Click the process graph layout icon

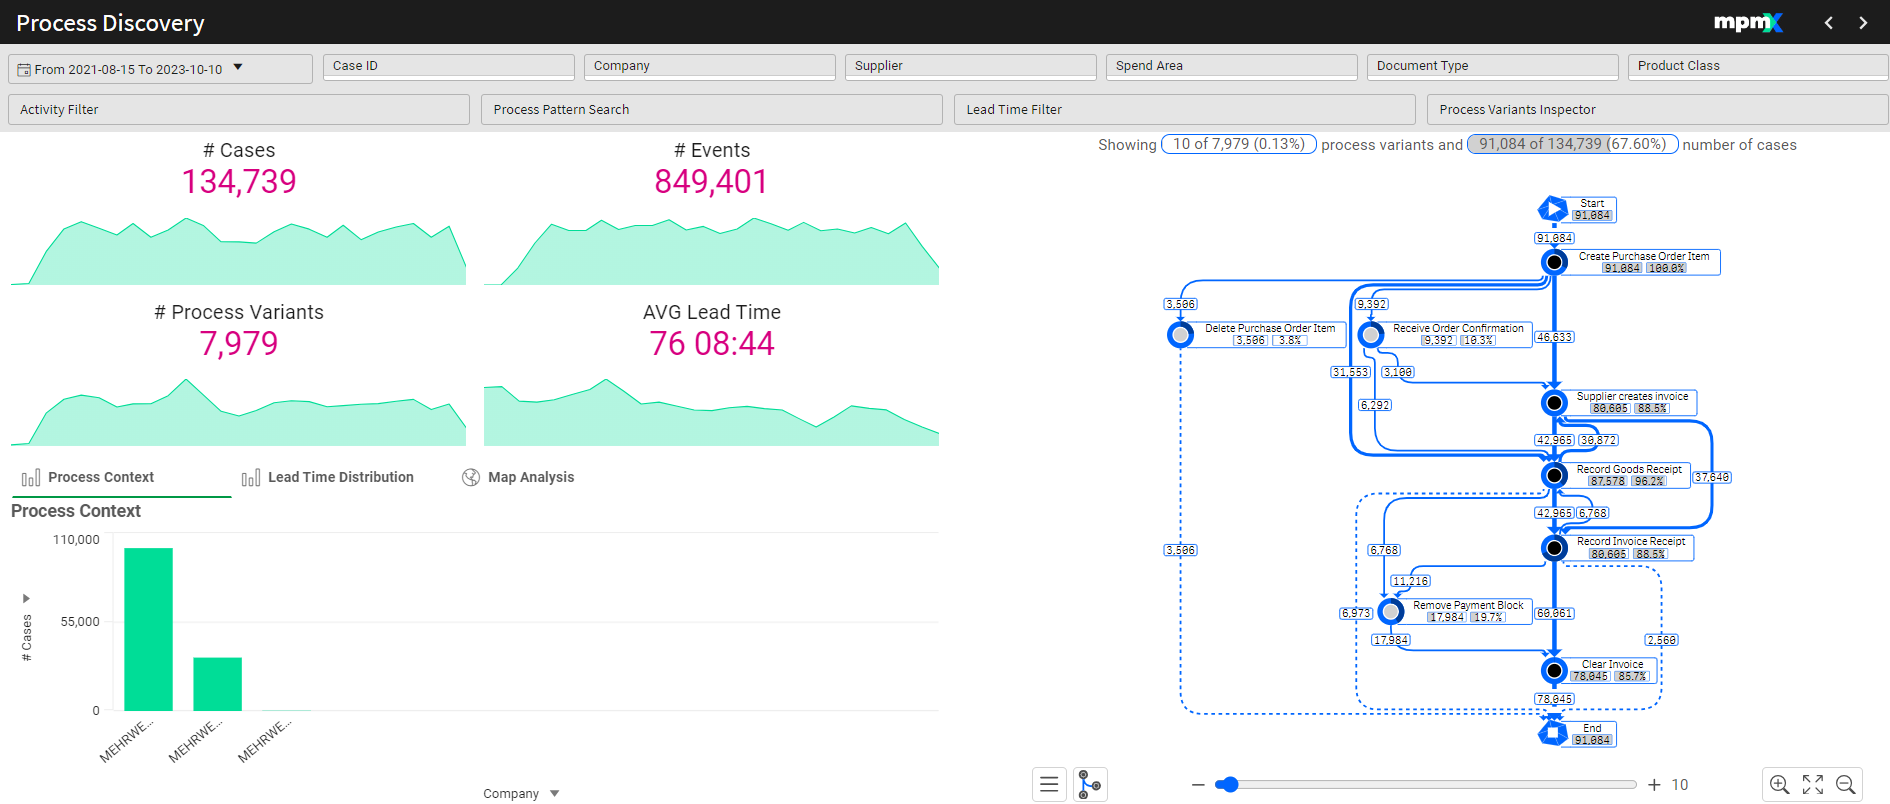[x=1090, y=785]
